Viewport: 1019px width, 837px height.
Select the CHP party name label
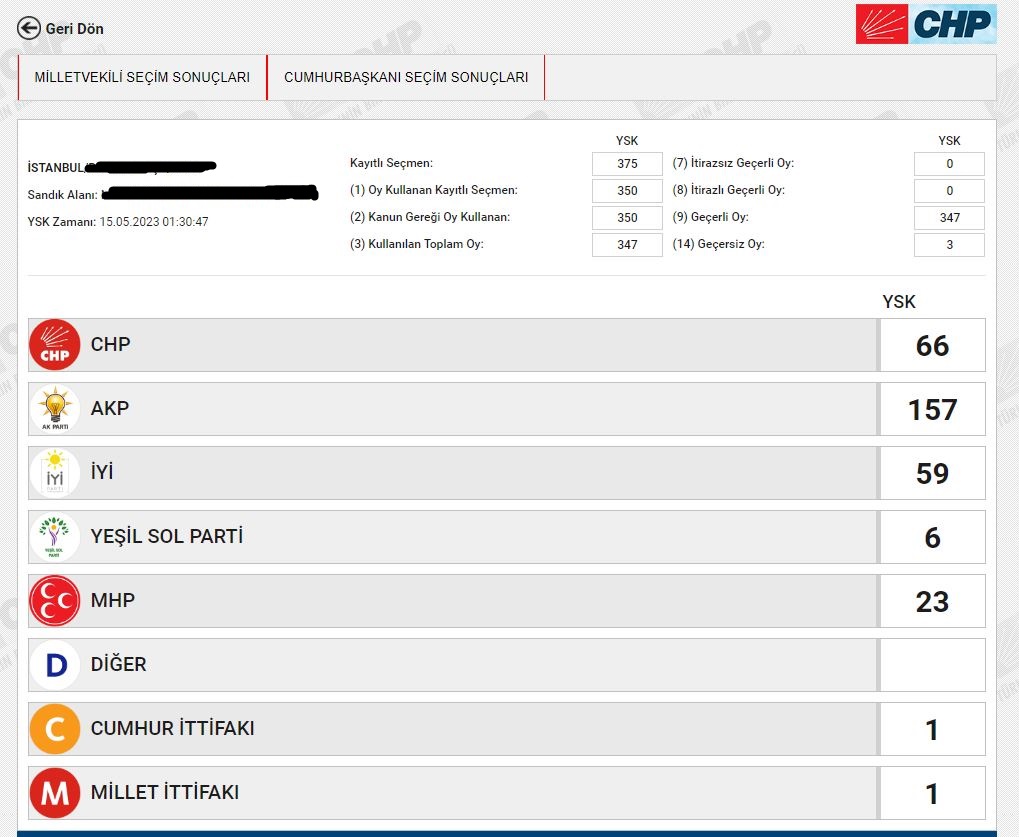(x=110, y=344)
